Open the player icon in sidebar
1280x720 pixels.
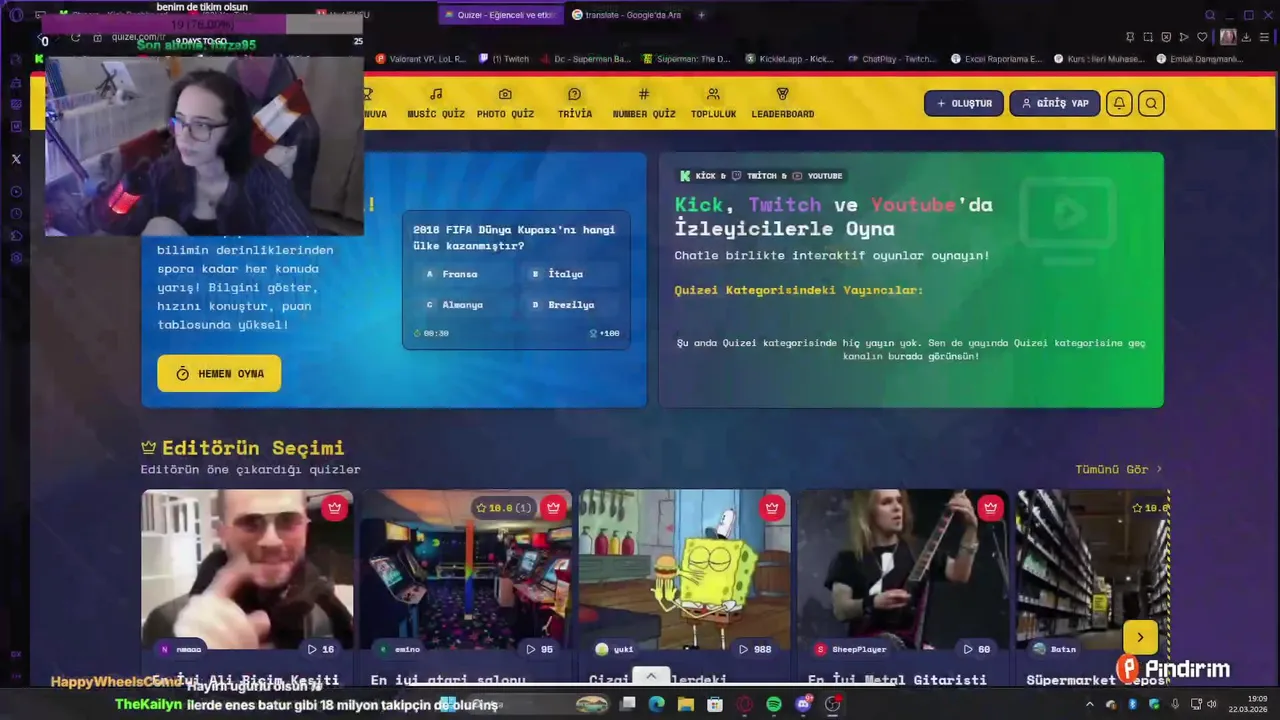point(16,192)
